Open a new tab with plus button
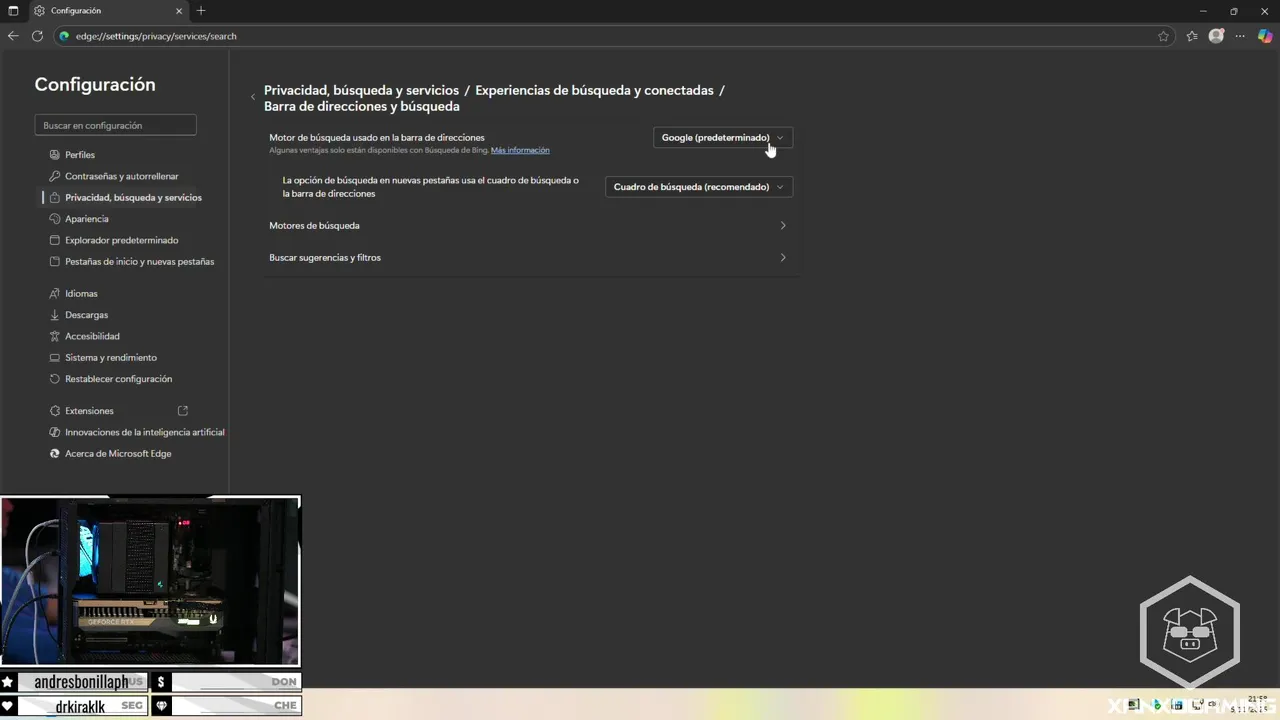The width and height of the screenshot is (1280, 720). point(201,11)
